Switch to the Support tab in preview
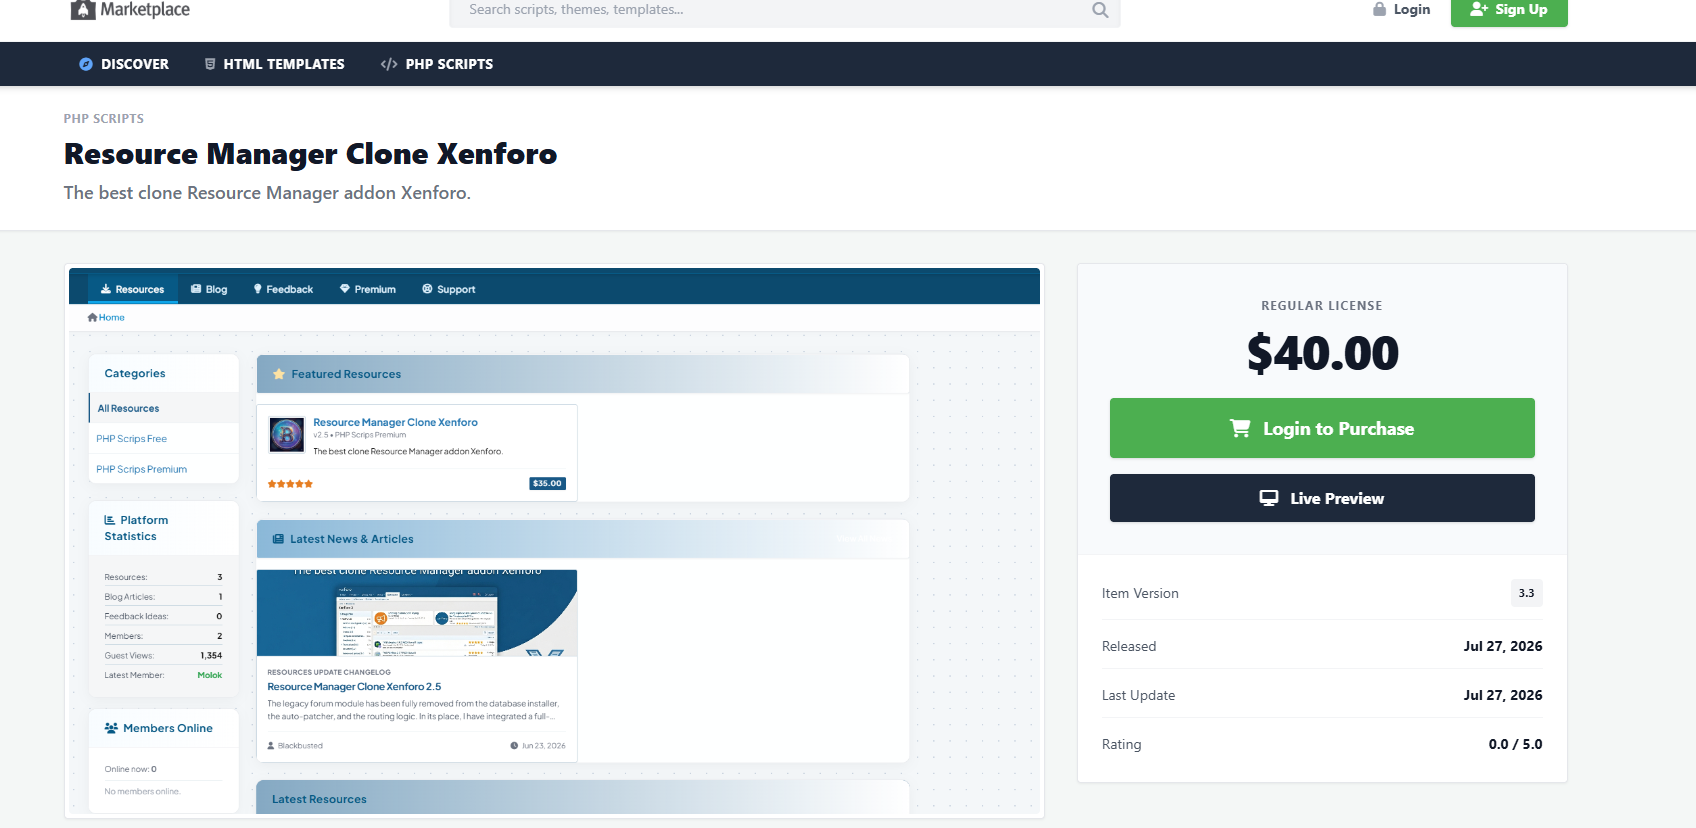The width and height of the screenshot is (1696, 828). (449, 289)
